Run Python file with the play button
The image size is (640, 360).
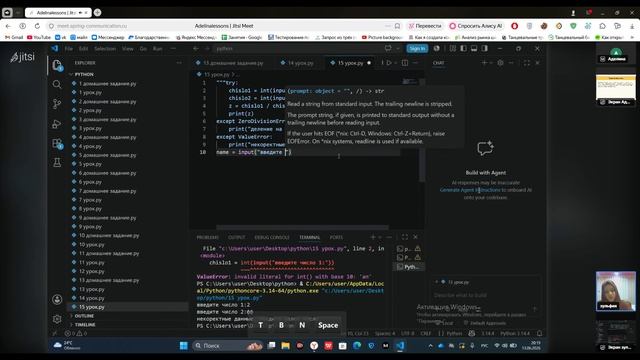pos(389,63)
